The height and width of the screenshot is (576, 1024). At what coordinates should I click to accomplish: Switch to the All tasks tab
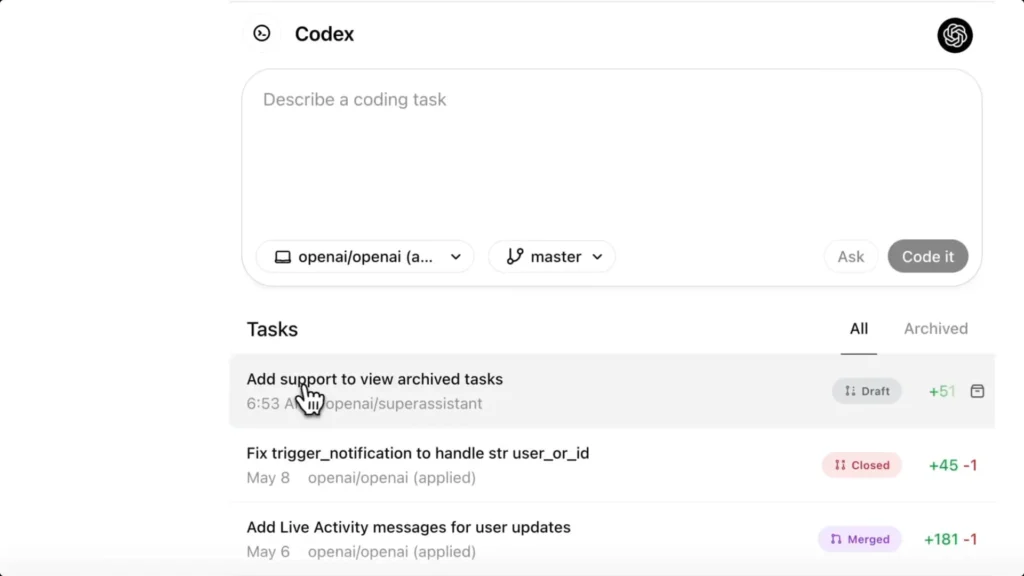click(x=858, y=328)
